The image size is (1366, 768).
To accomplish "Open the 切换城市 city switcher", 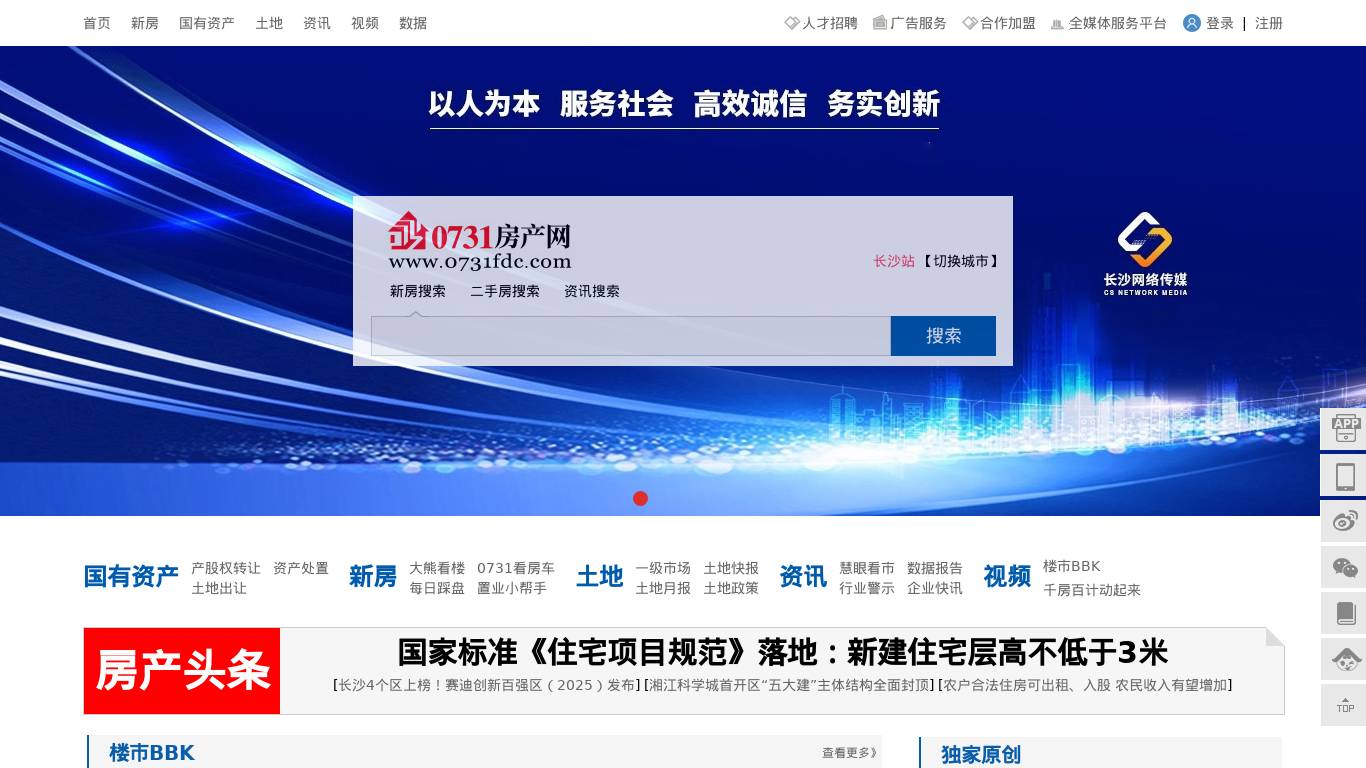I will (962, 261).
